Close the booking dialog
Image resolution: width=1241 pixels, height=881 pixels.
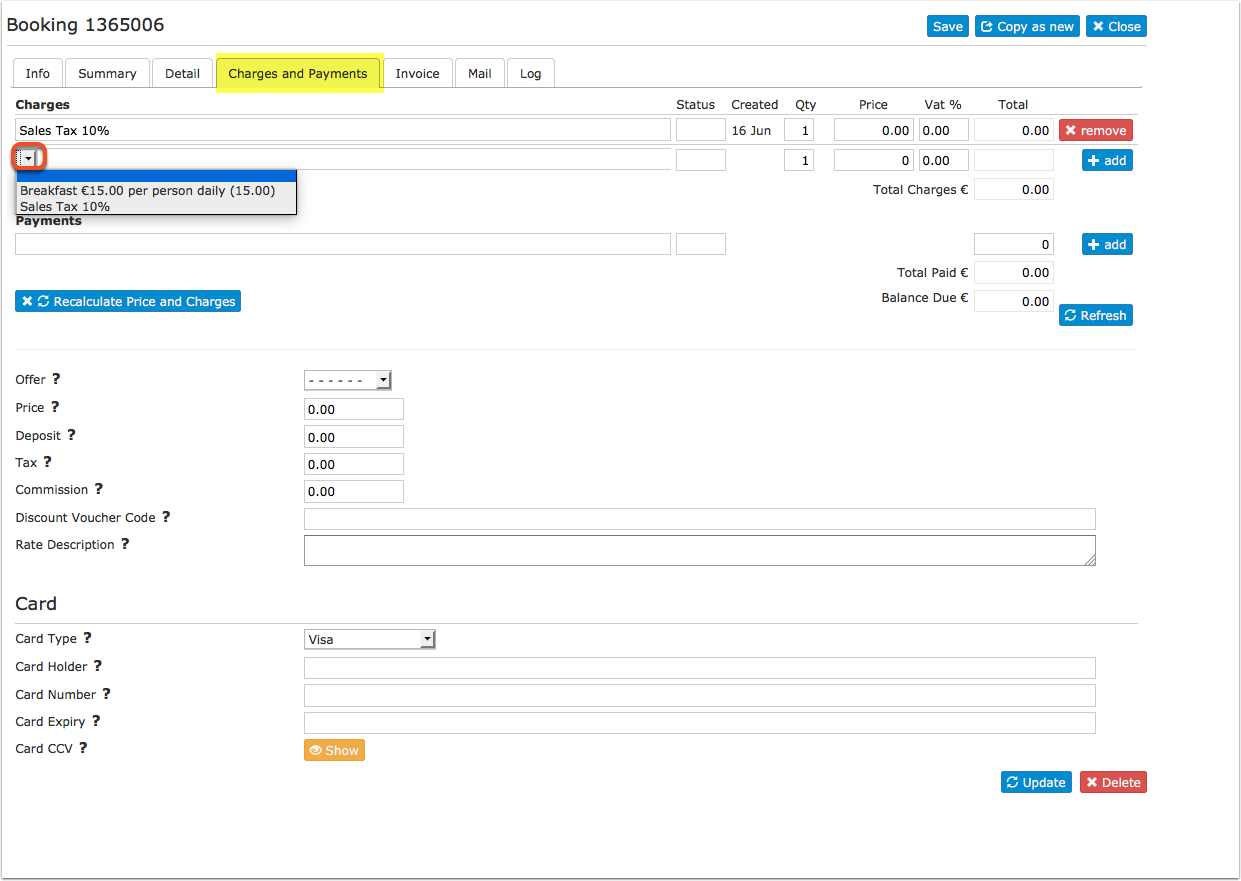point(1116,27)
